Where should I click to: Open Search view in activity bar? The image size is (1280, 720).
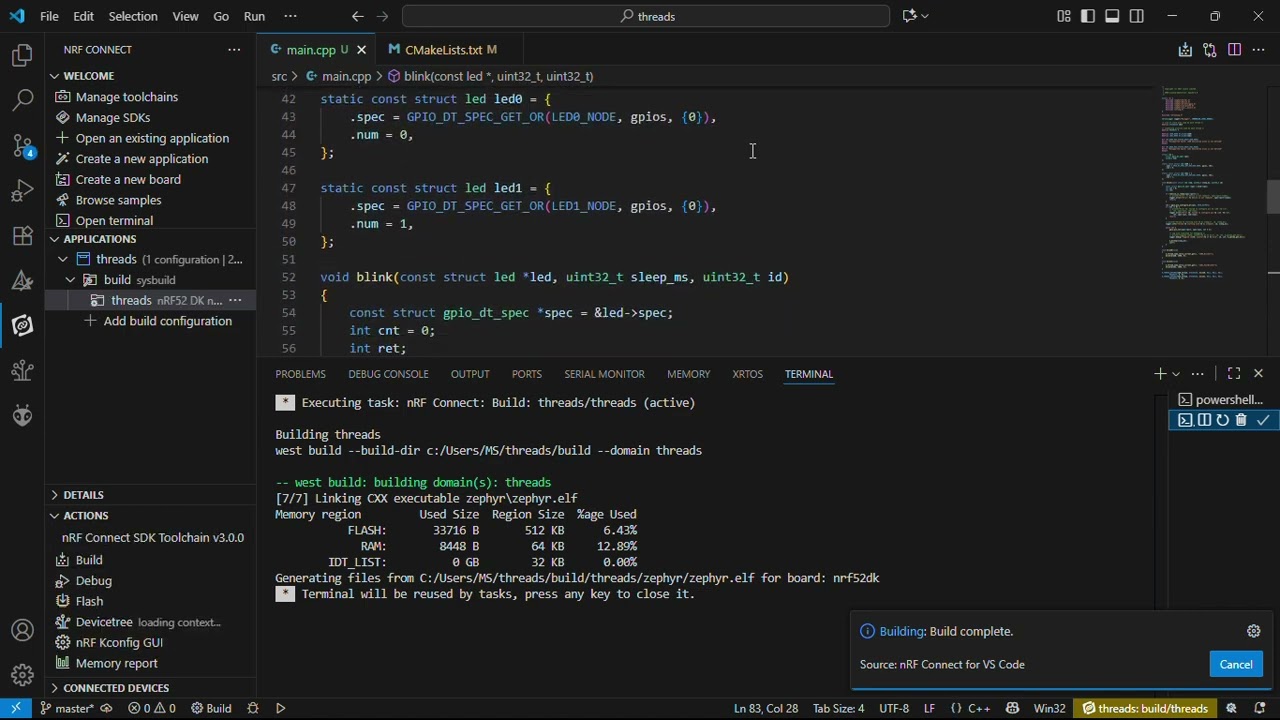22,100
